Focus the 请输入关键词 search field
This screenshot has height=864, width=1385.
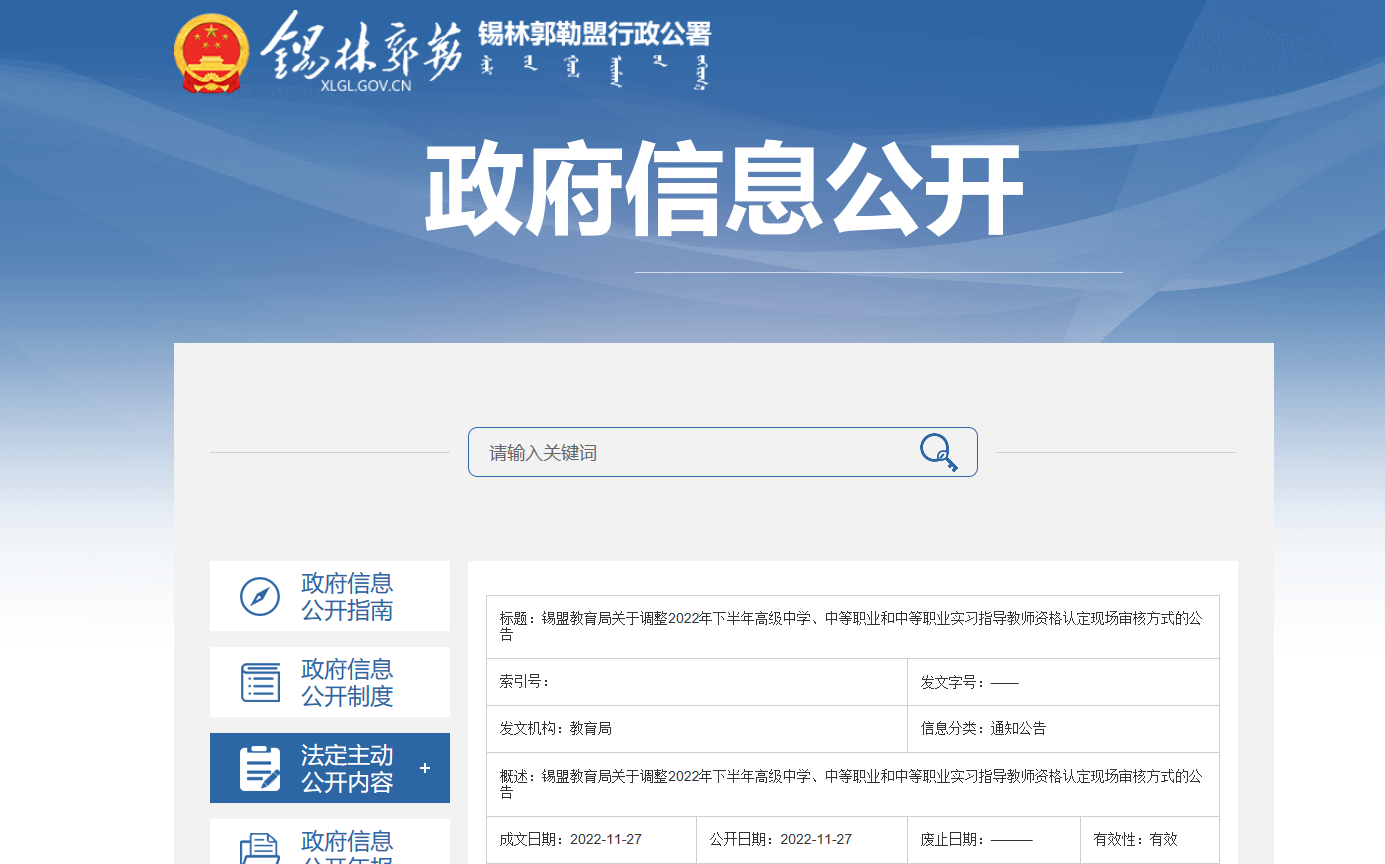pos(690,453)
